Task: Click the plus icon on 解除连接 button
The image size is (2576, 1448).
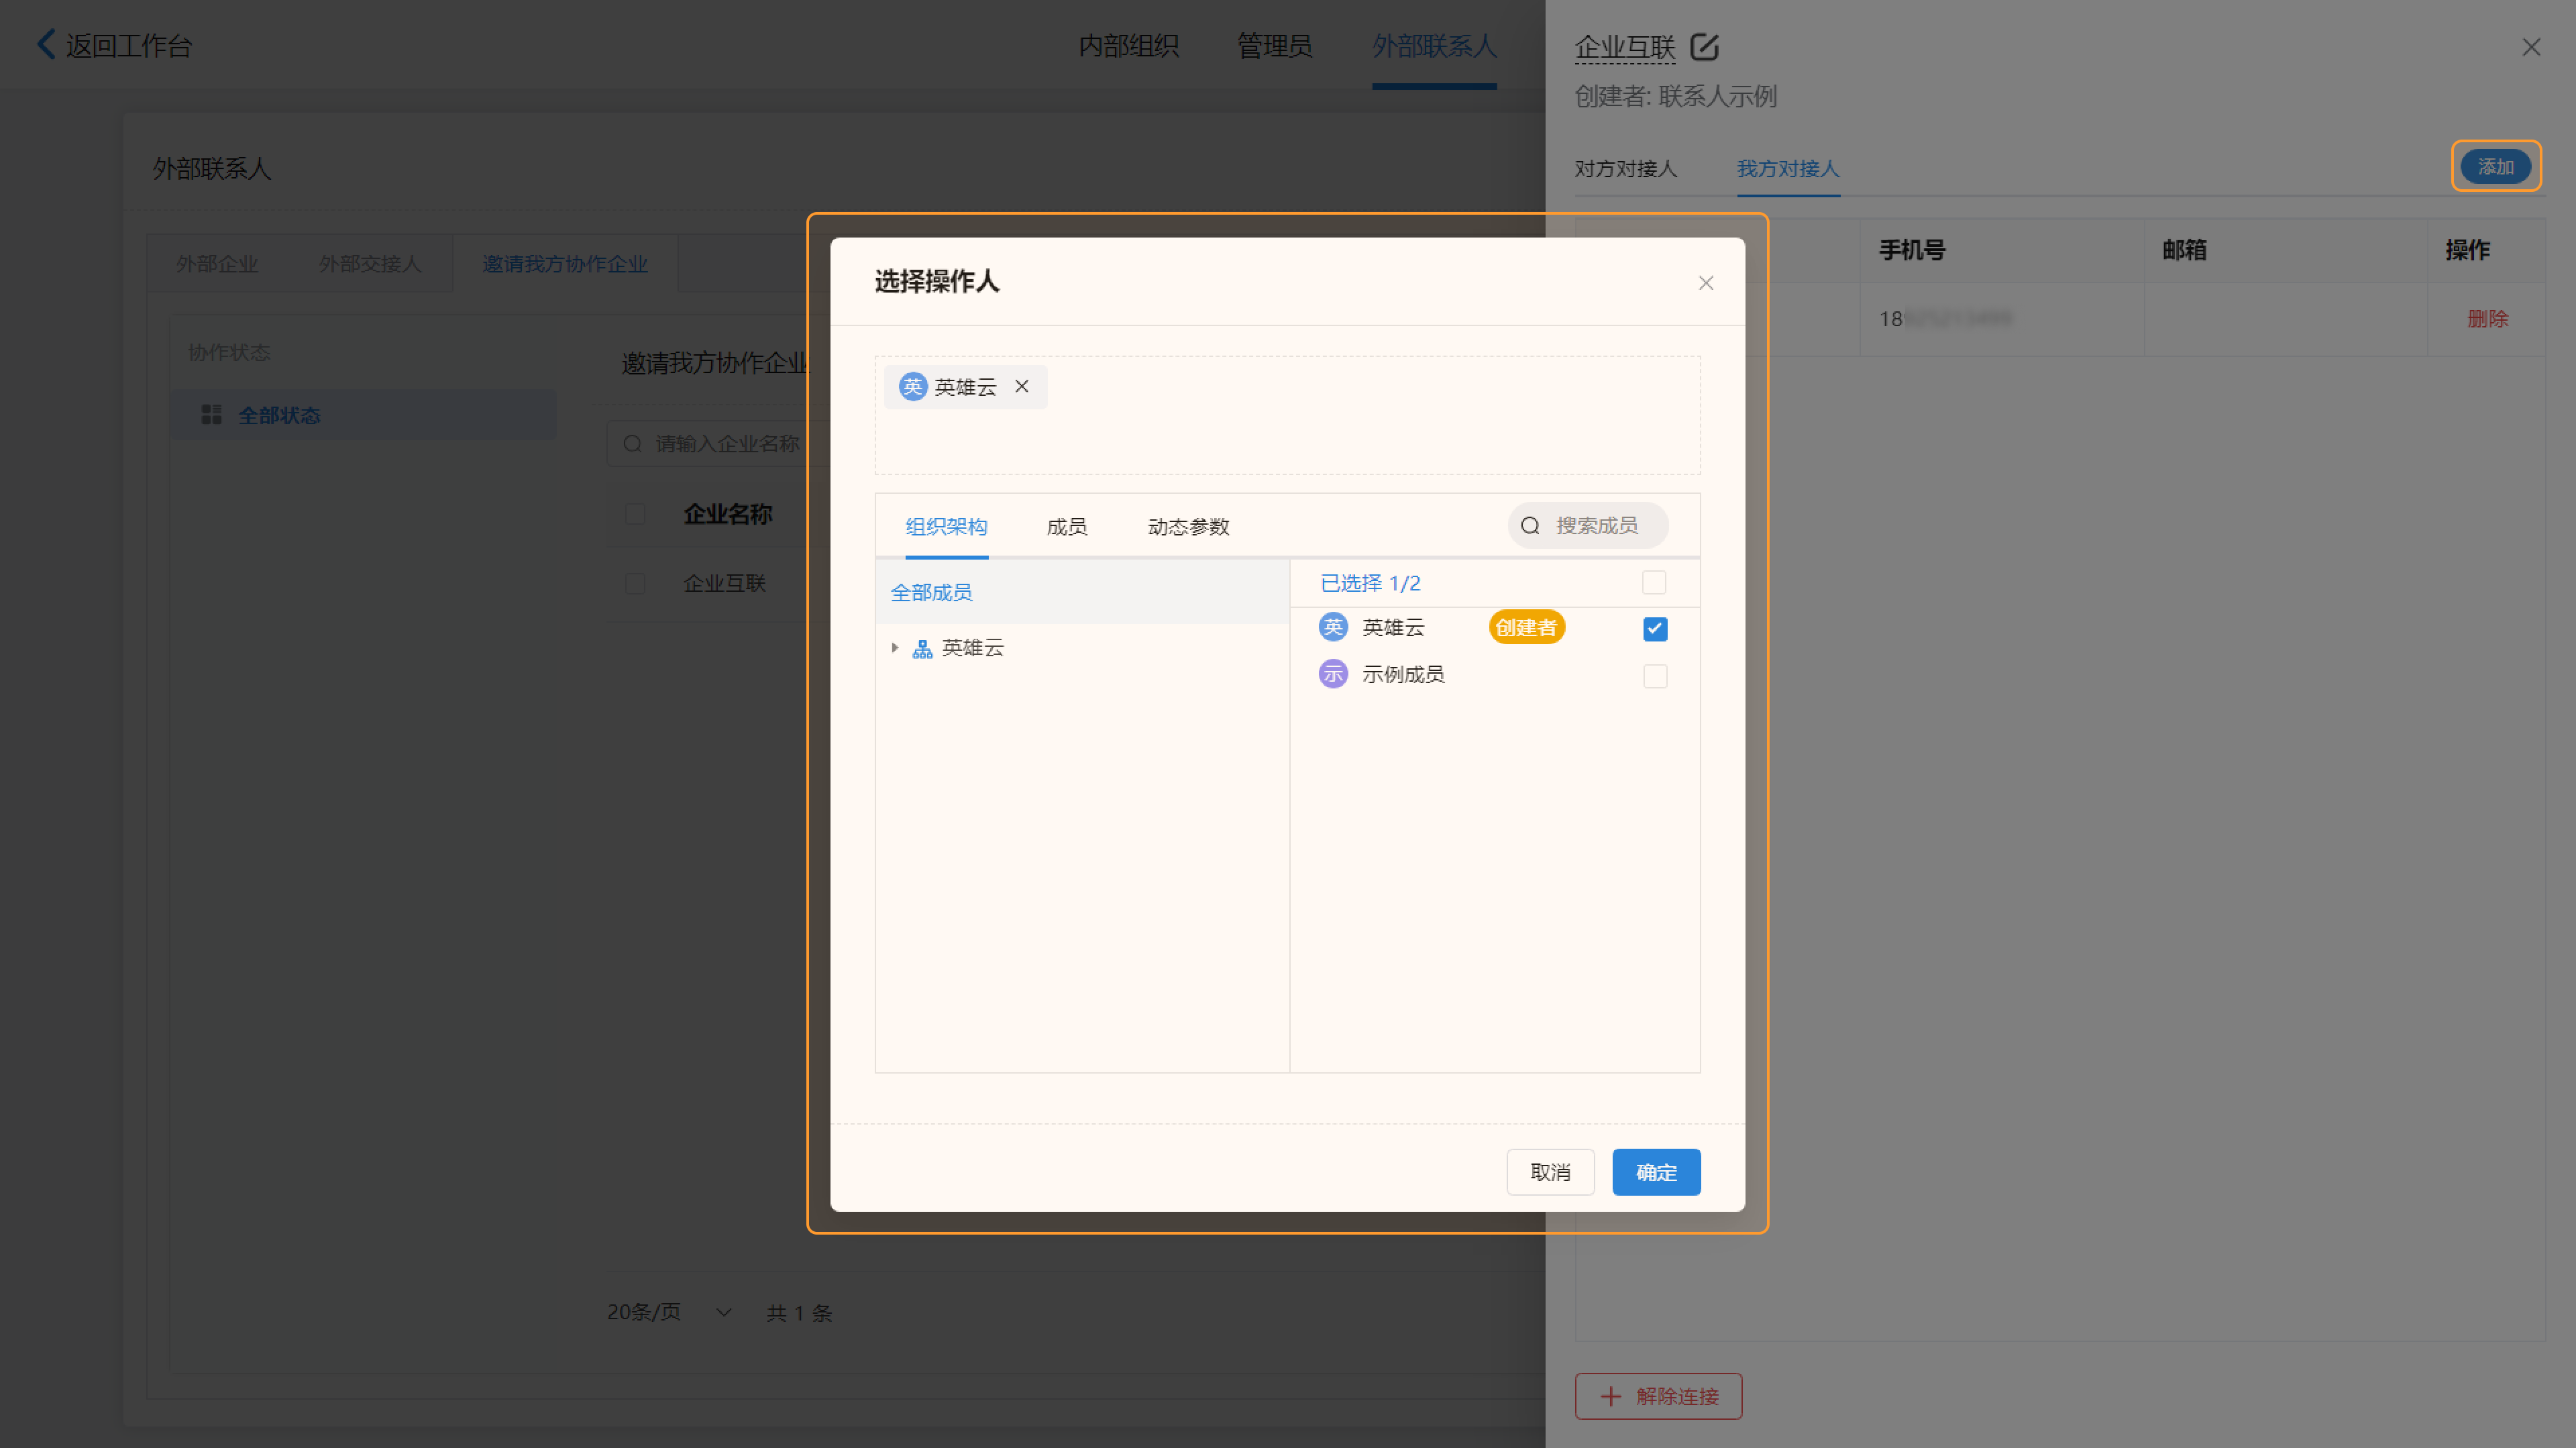Action: pos(1610,1396)
